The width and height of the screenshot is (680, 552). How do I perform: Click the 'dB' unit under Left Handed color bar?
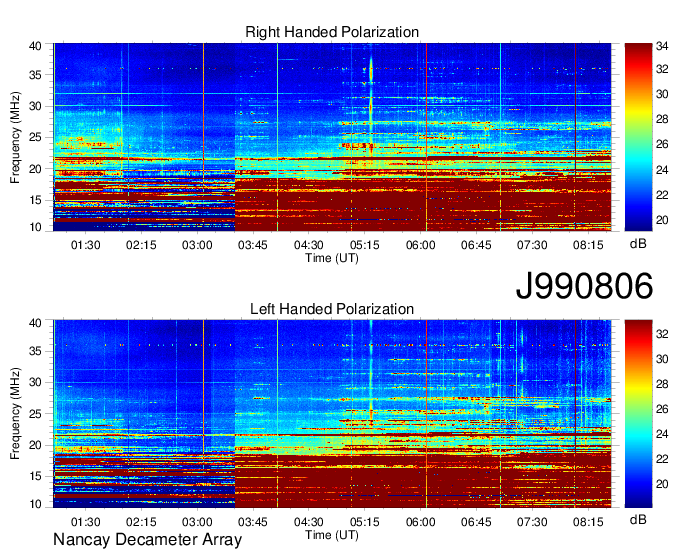(638, 519)
